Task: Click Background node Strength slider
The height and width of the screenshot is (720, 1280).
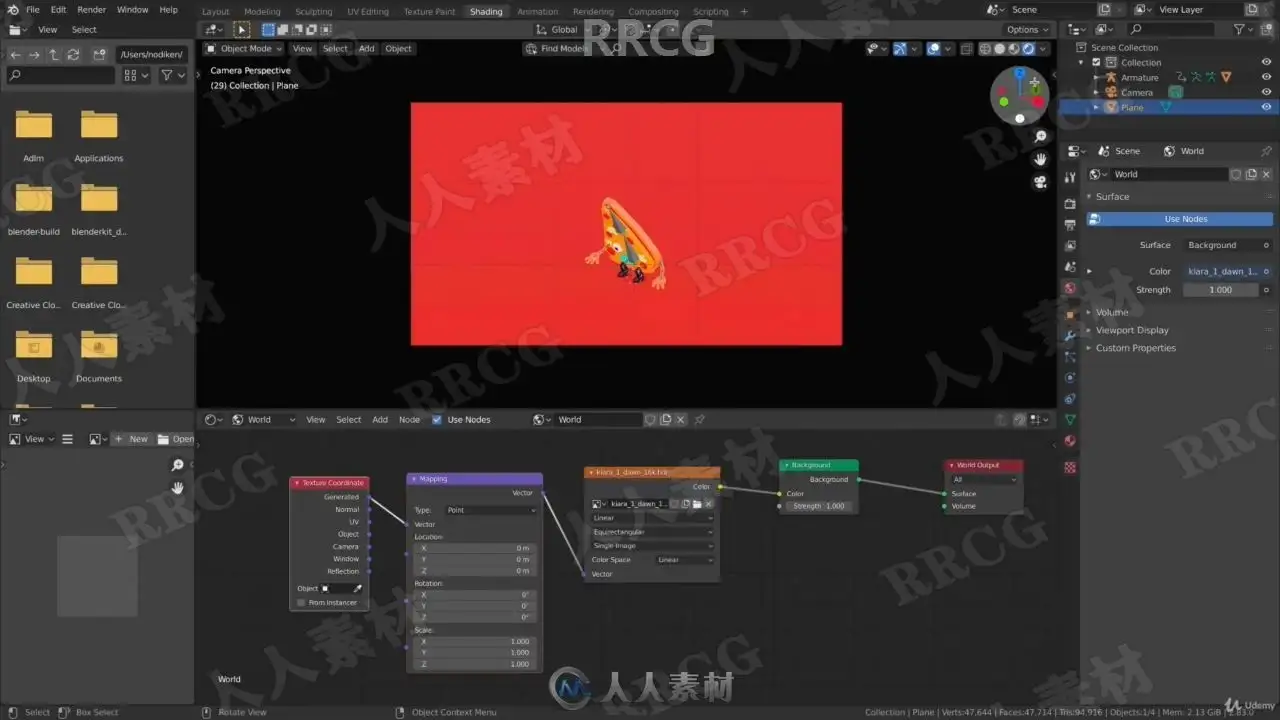Action: point(820,506)
